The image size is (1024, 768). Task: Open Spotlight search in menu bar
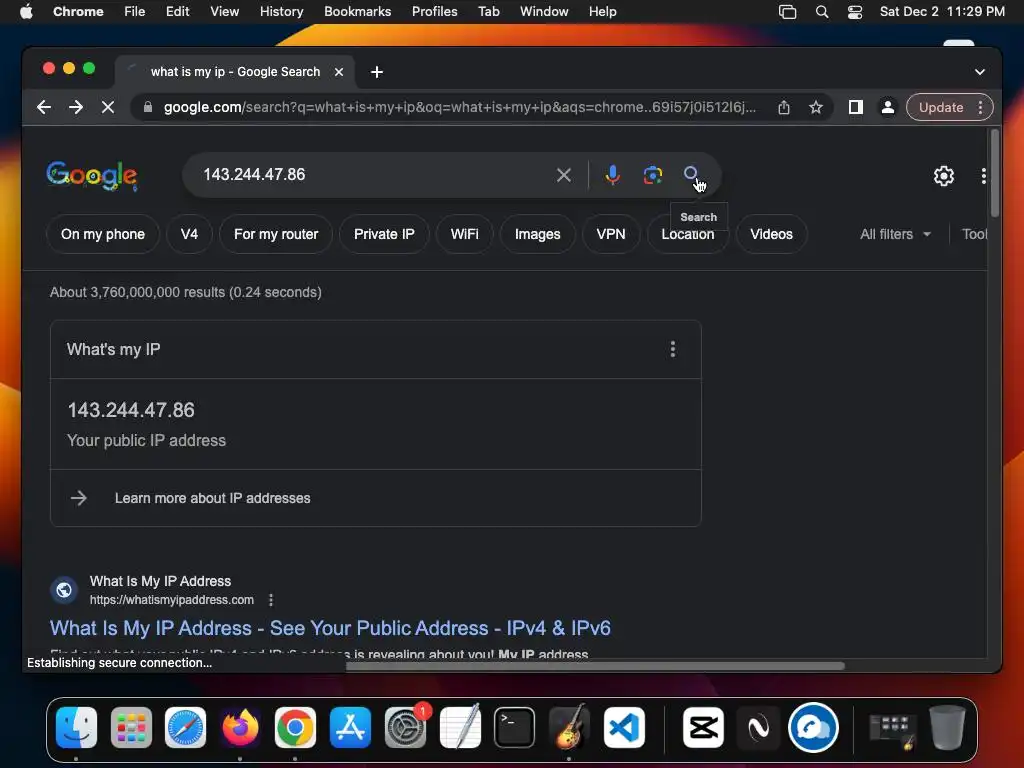click(822, 12)
